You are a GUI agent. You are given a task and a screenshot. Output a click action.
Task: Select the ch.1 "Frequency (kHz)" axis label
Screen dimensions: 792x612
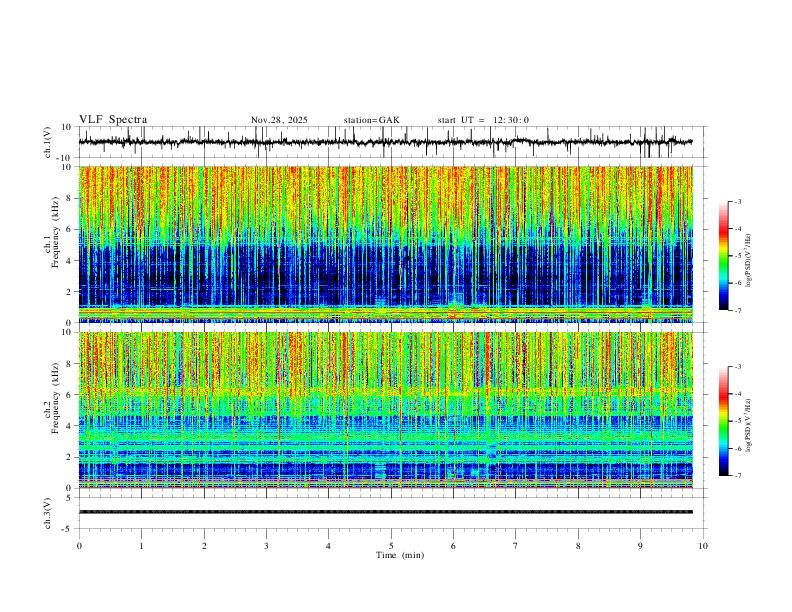click(55, 232)
